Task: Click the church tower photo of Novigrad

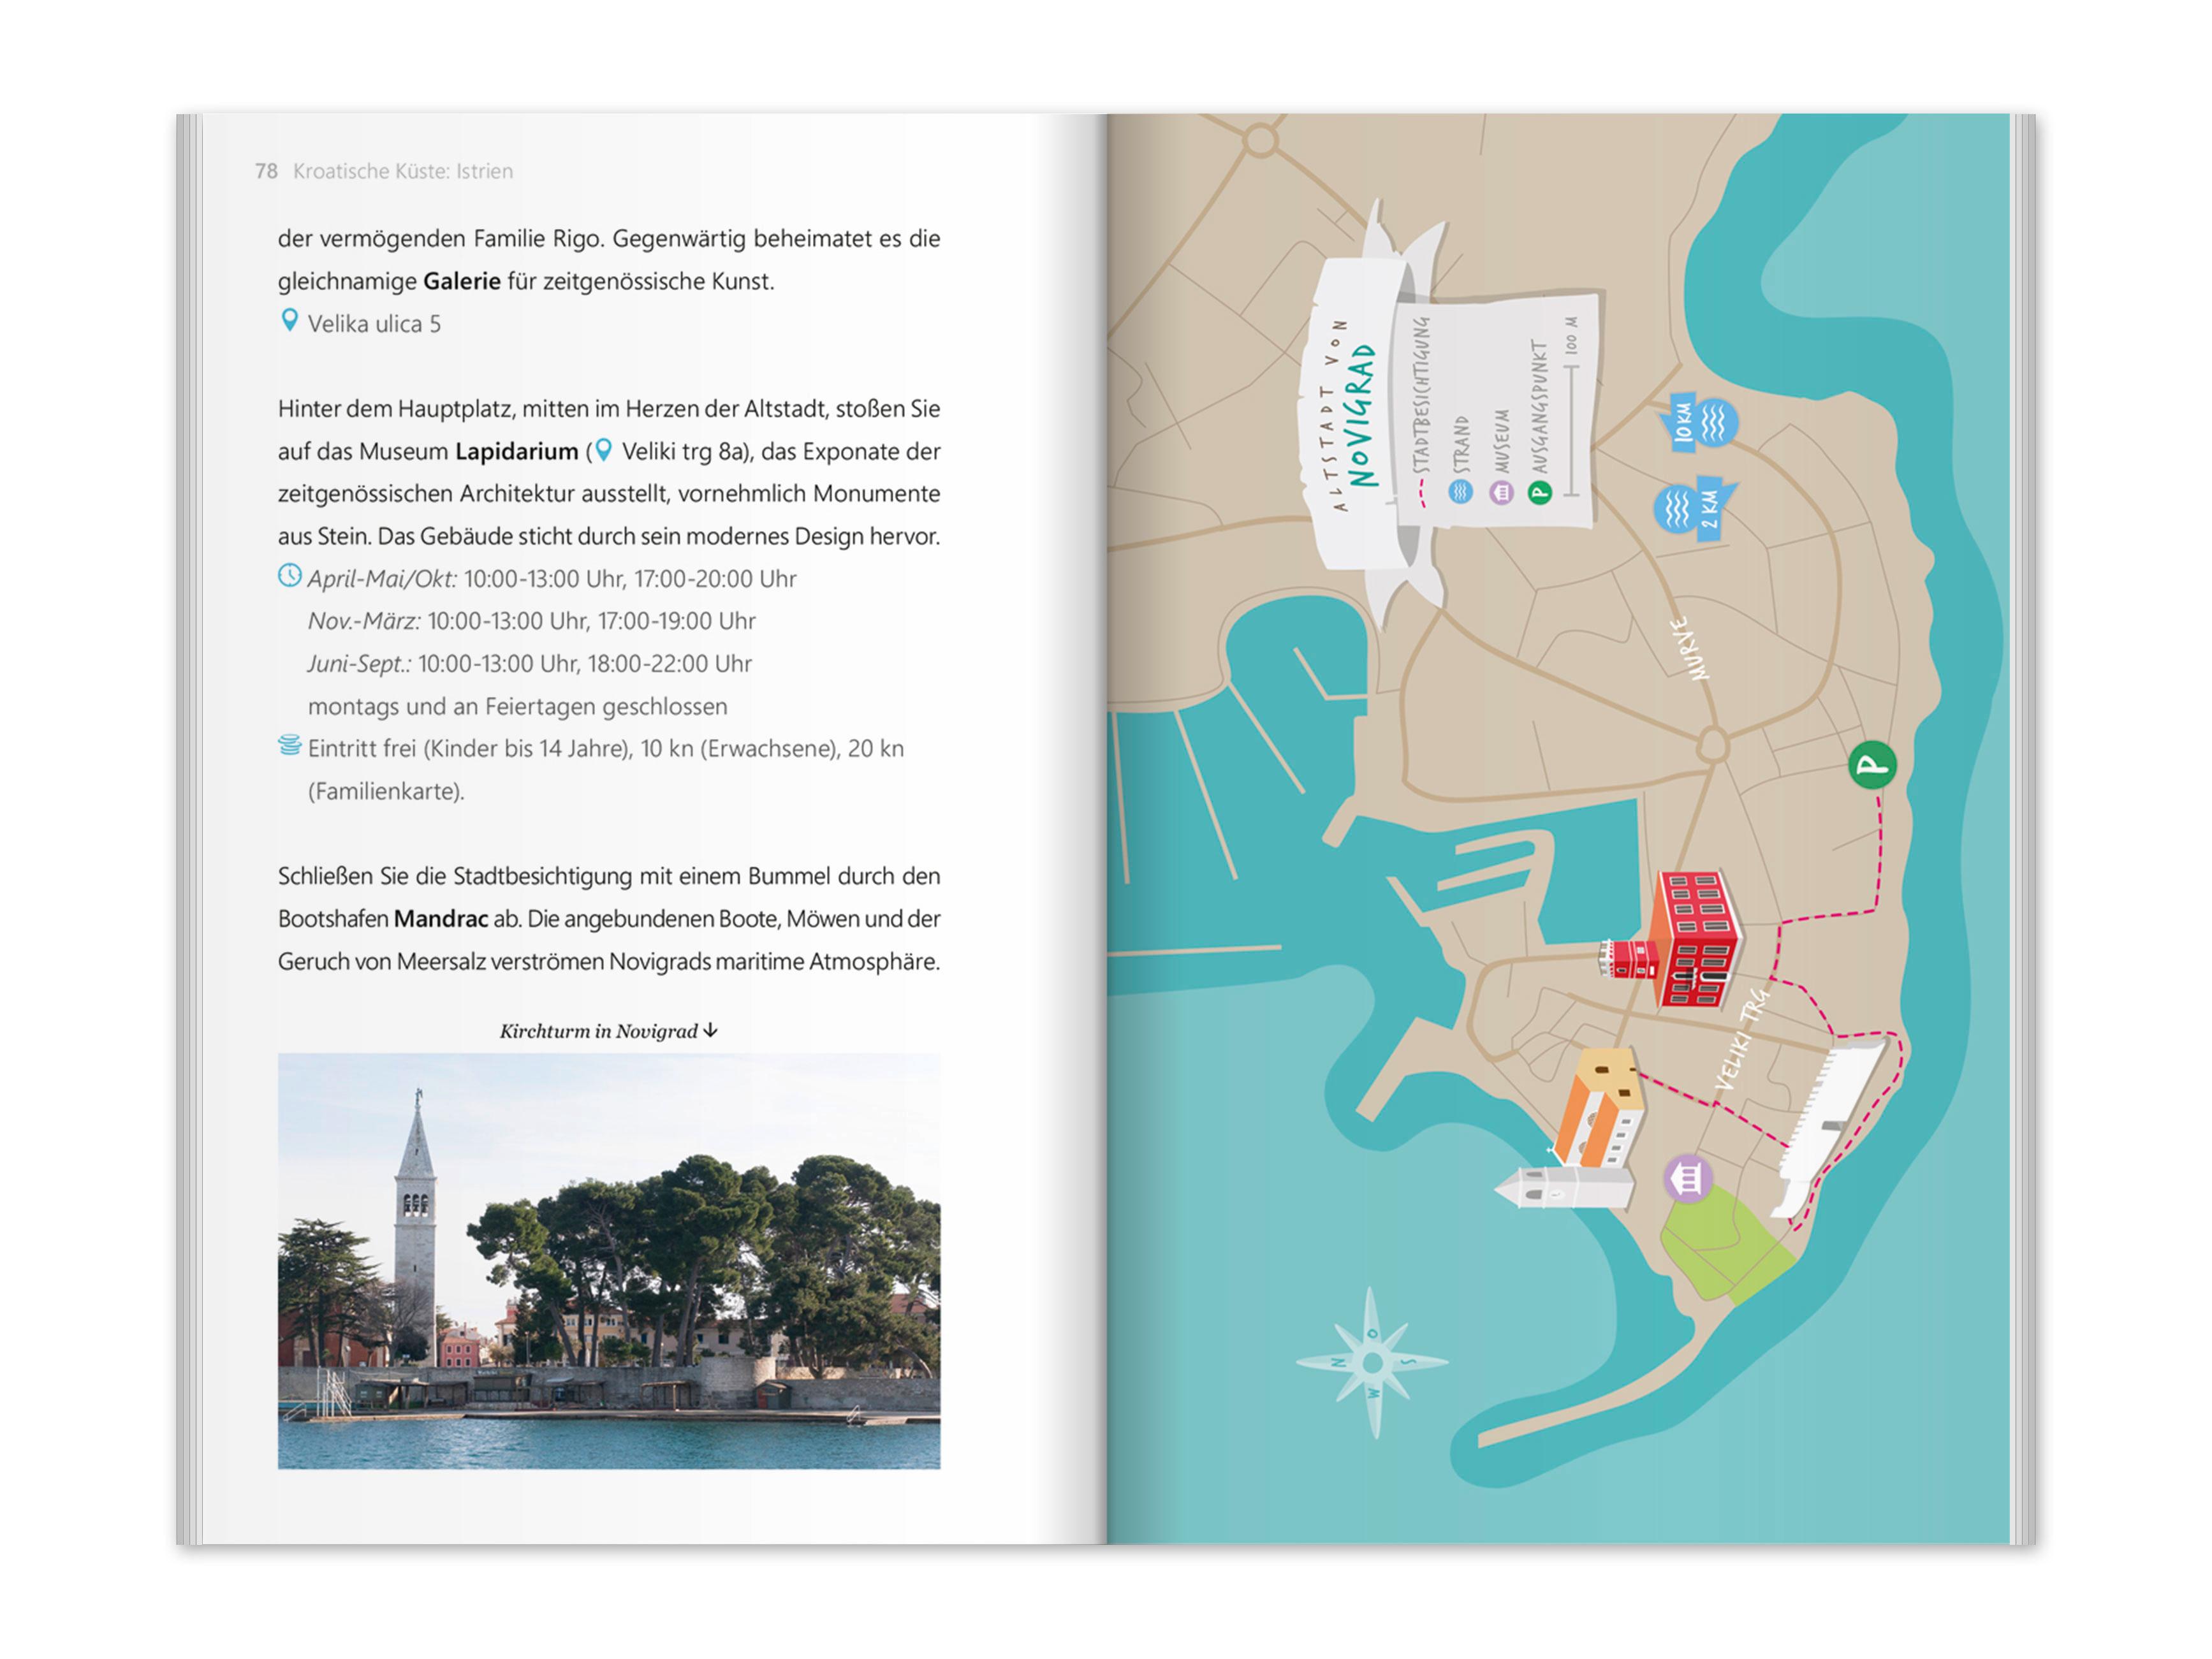Action: [x=608, y=1260]
